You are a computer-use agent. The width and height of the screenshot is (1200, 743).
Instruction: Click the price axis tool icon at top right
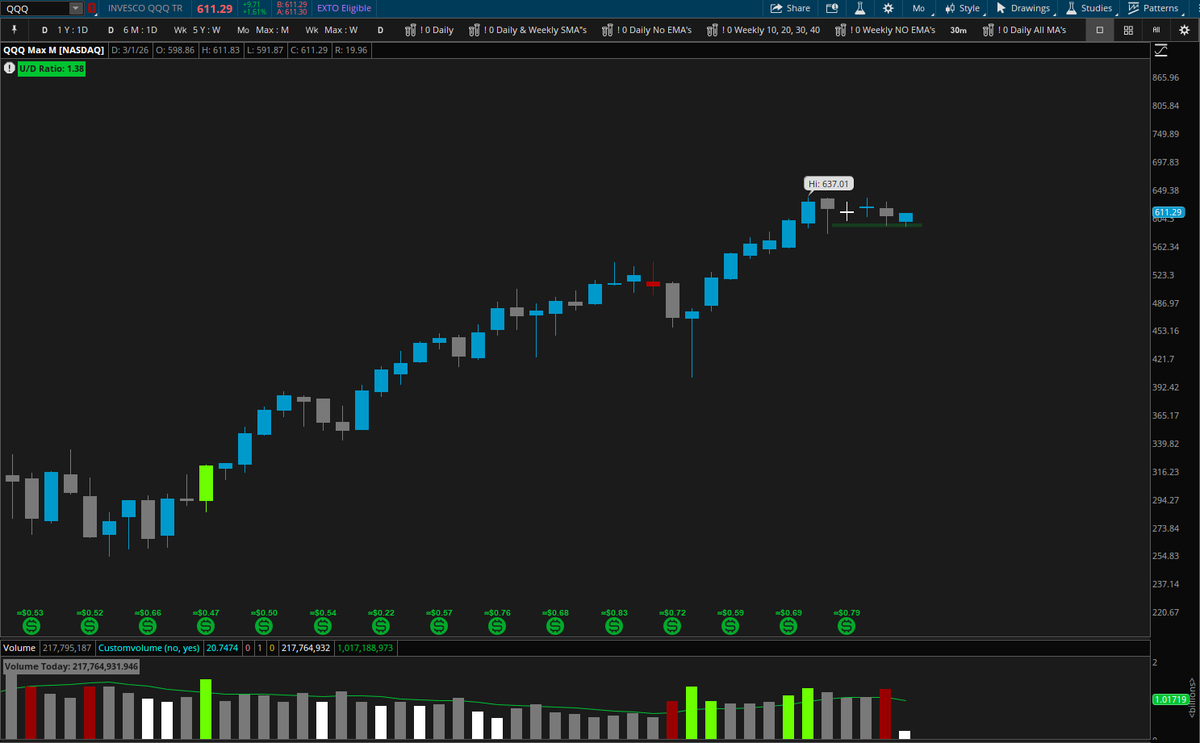pos(1160,49)
